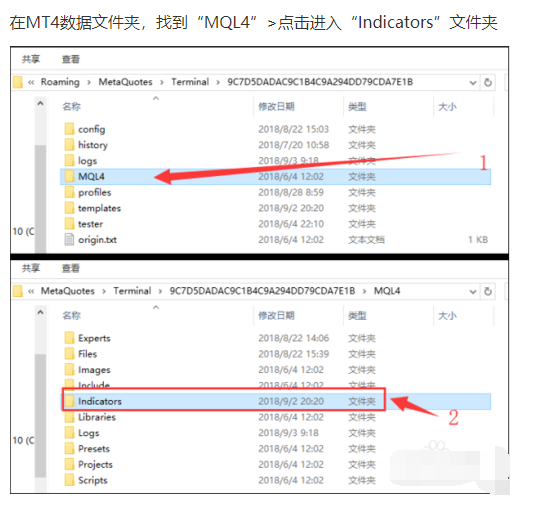558x509 pixels.
Task: Click the Presets folder icon
Action: [69, 448]
